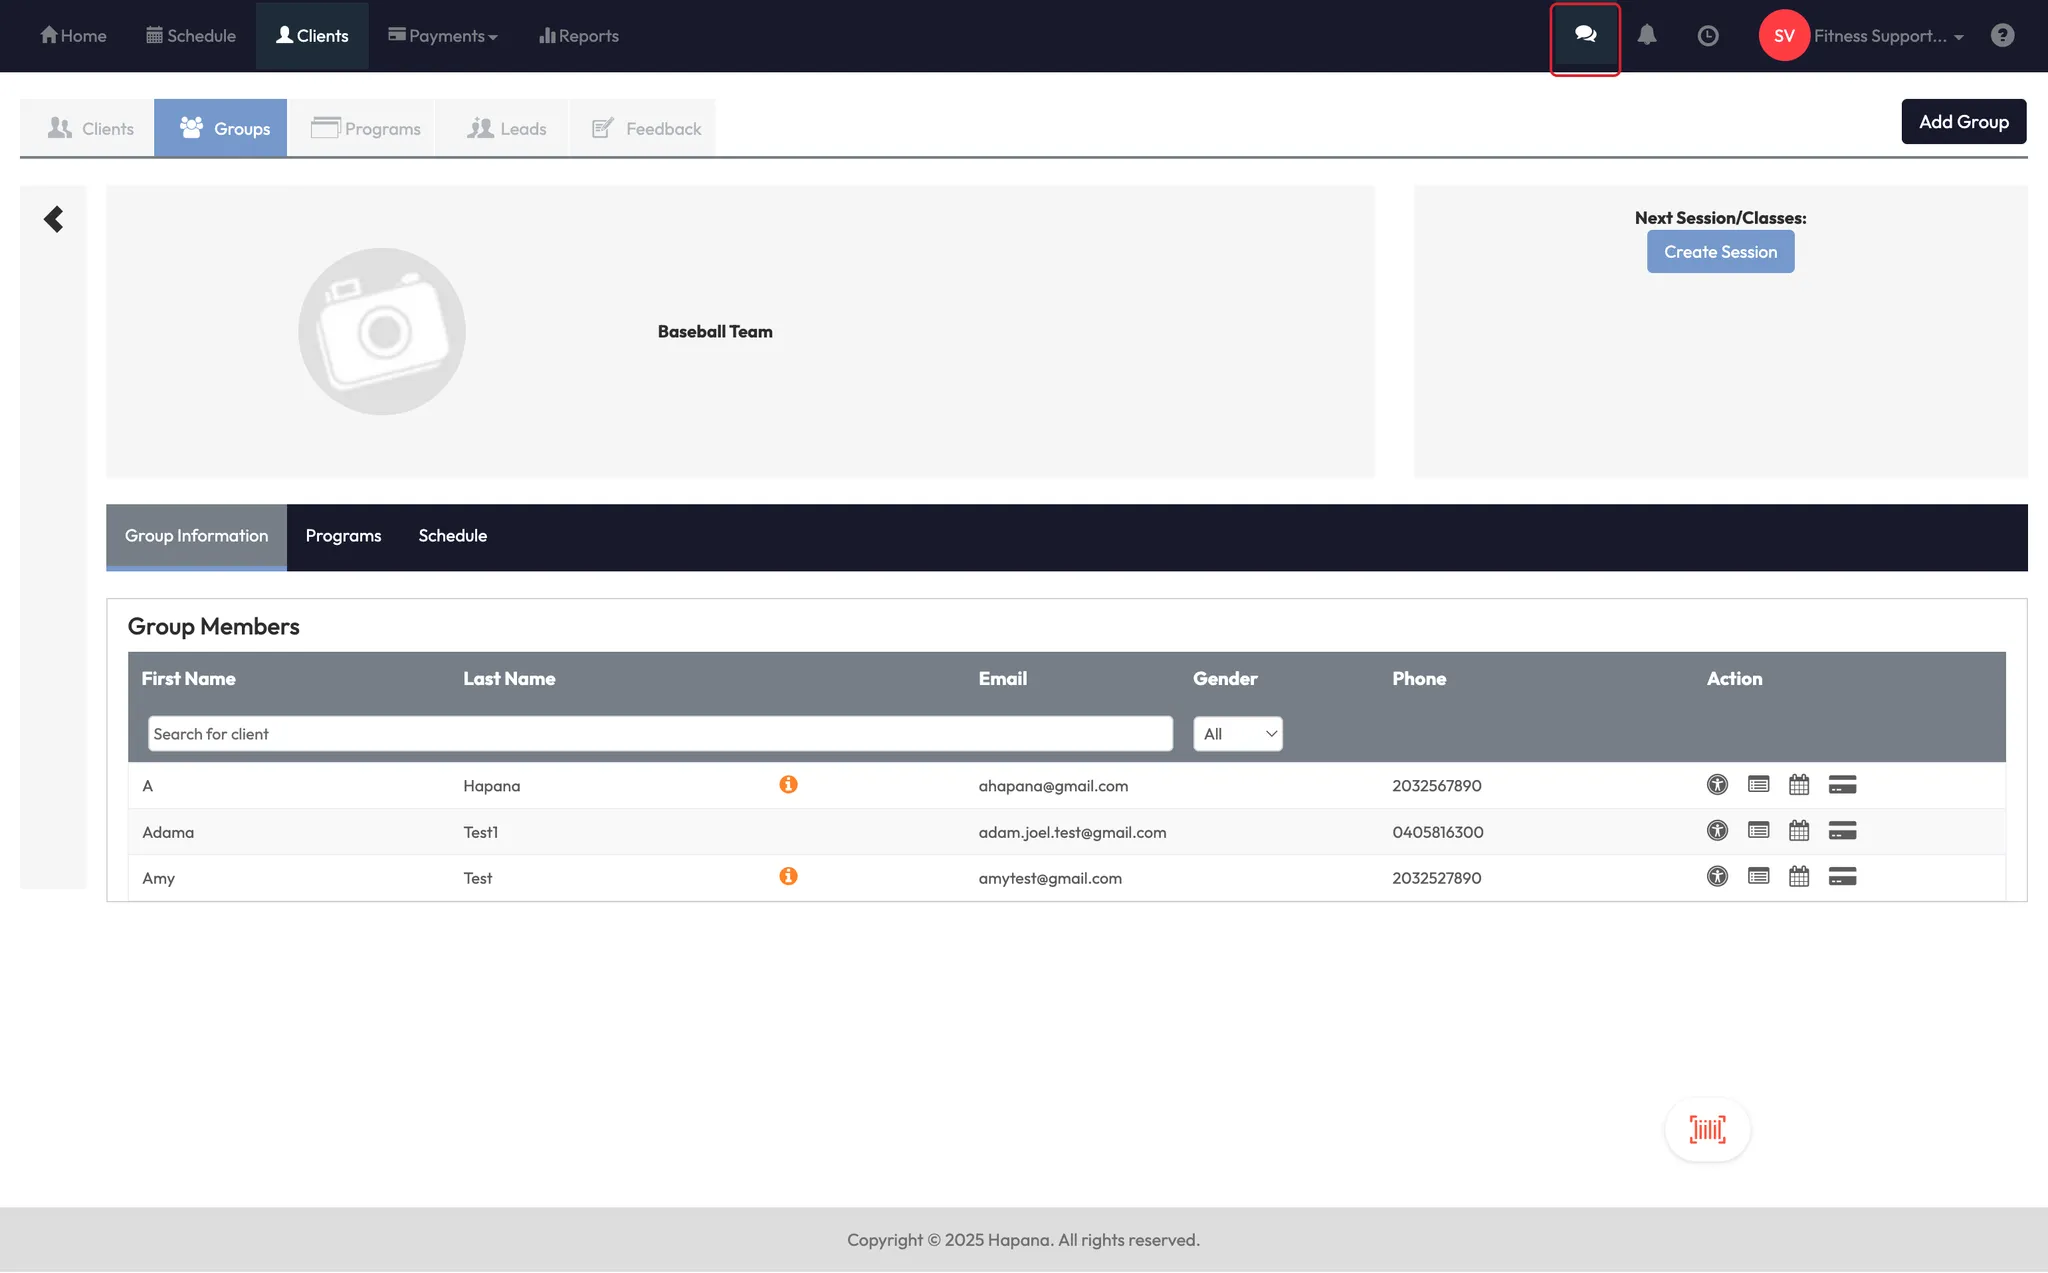The width and height of the screenshot is (2048, 1273).
Task: Click the Search for client field
Action: coord(660,734)
